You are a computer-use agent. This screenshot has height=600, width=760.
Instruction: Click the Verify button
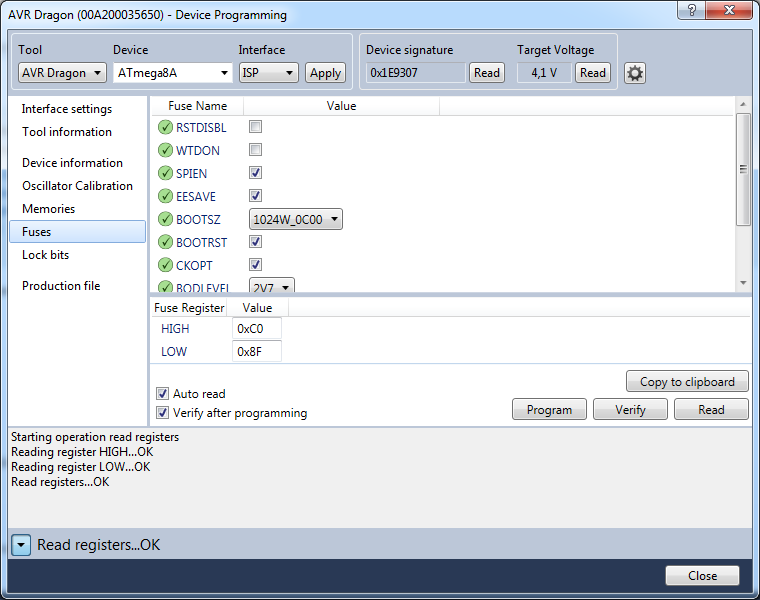(630, 410)
